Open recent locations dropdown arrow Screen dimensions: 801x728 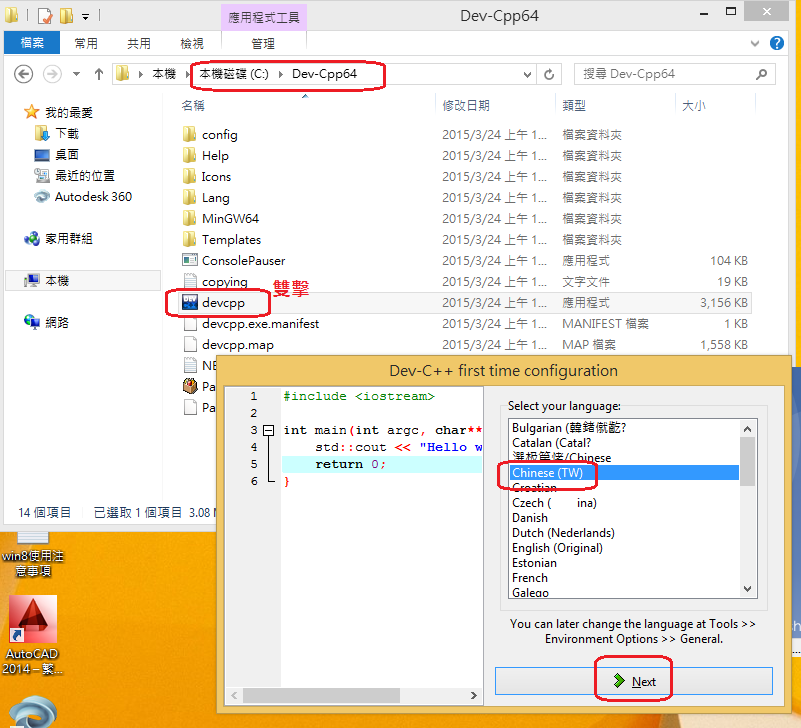pyautogui.click(x=76, y=74)
